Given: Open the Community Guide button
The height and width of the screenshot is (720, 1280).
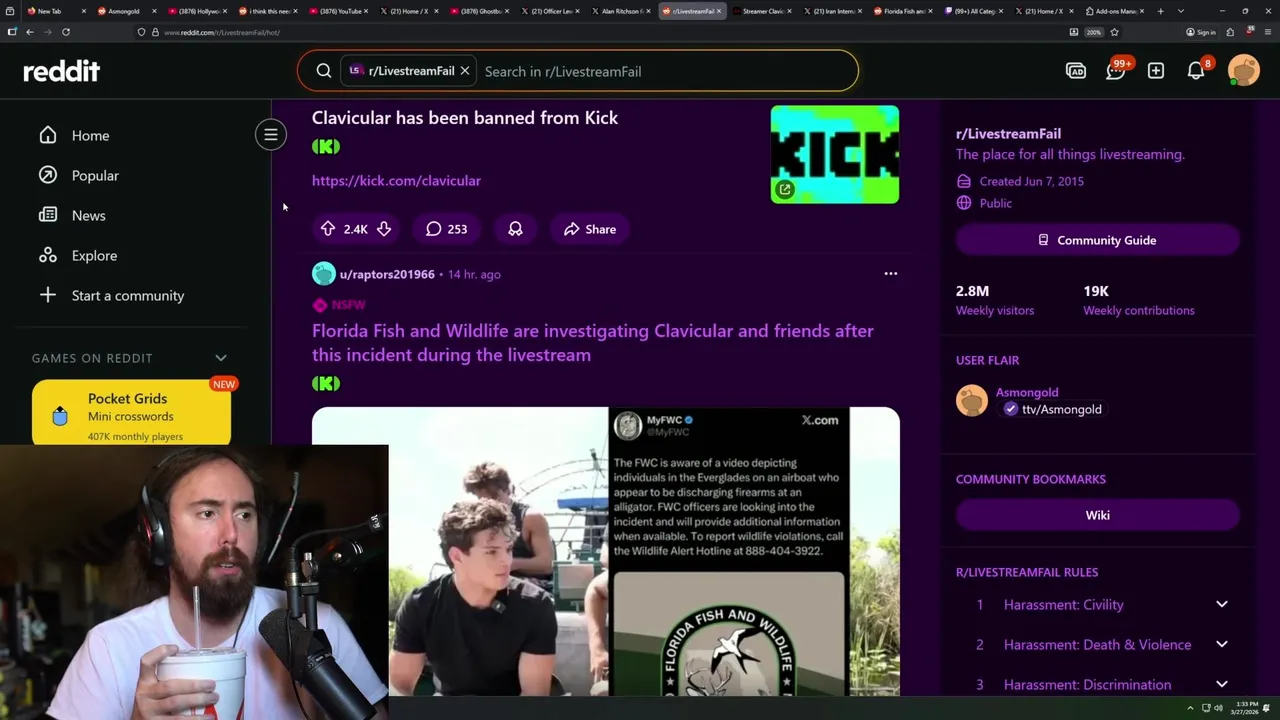Looking at the screenshot, I should point(1098,240).
